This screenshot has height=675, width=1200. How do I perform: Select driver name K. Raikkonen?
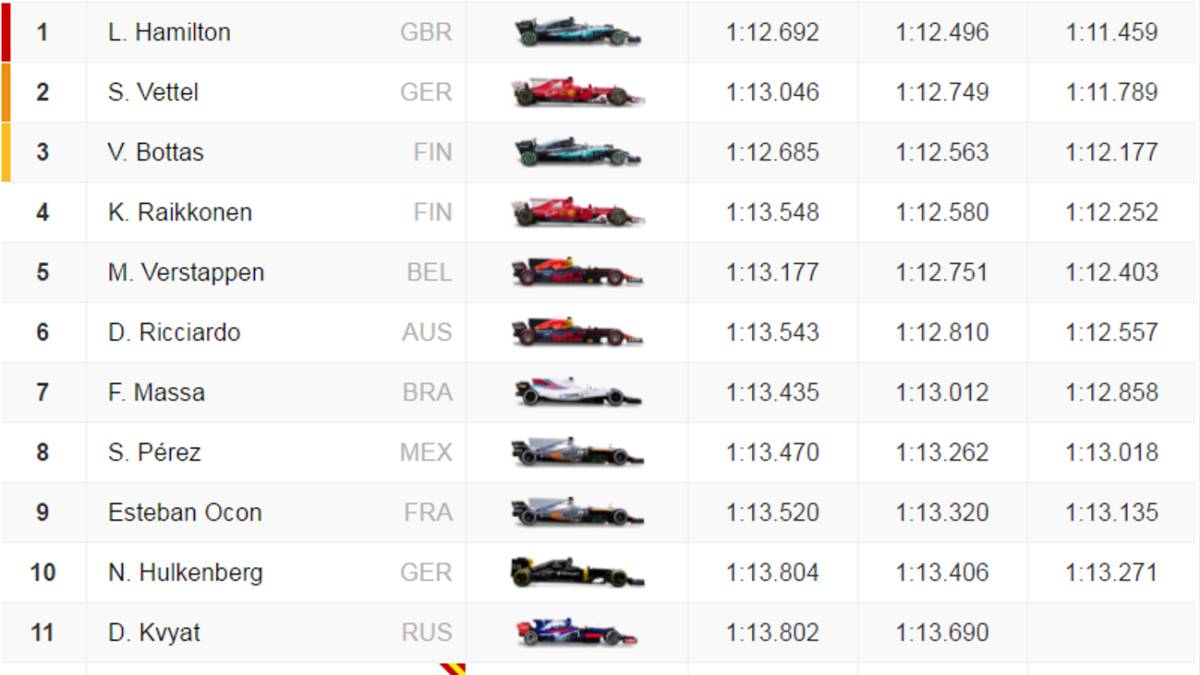pyautogui.click(x=180, y=212)
